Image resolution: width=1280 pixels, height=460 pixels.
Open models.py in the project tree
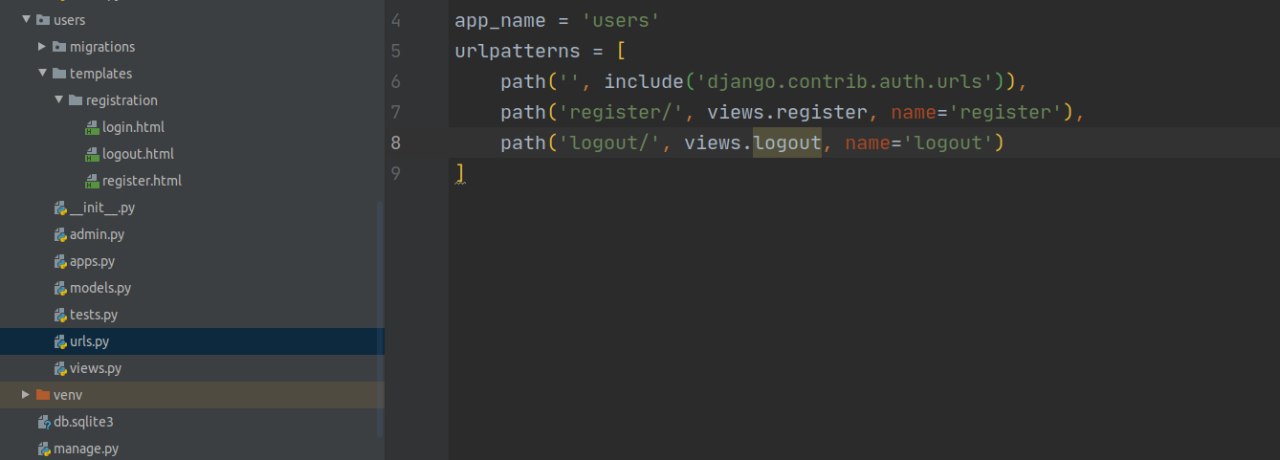[100, 288]
